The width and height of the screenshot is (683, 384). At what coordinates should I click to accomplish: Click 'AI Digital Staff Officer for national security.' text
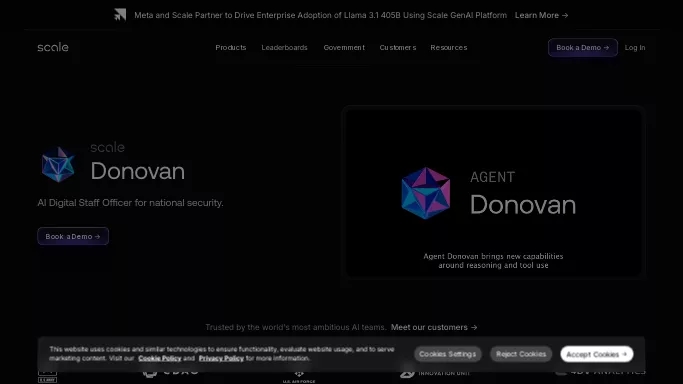130,203
